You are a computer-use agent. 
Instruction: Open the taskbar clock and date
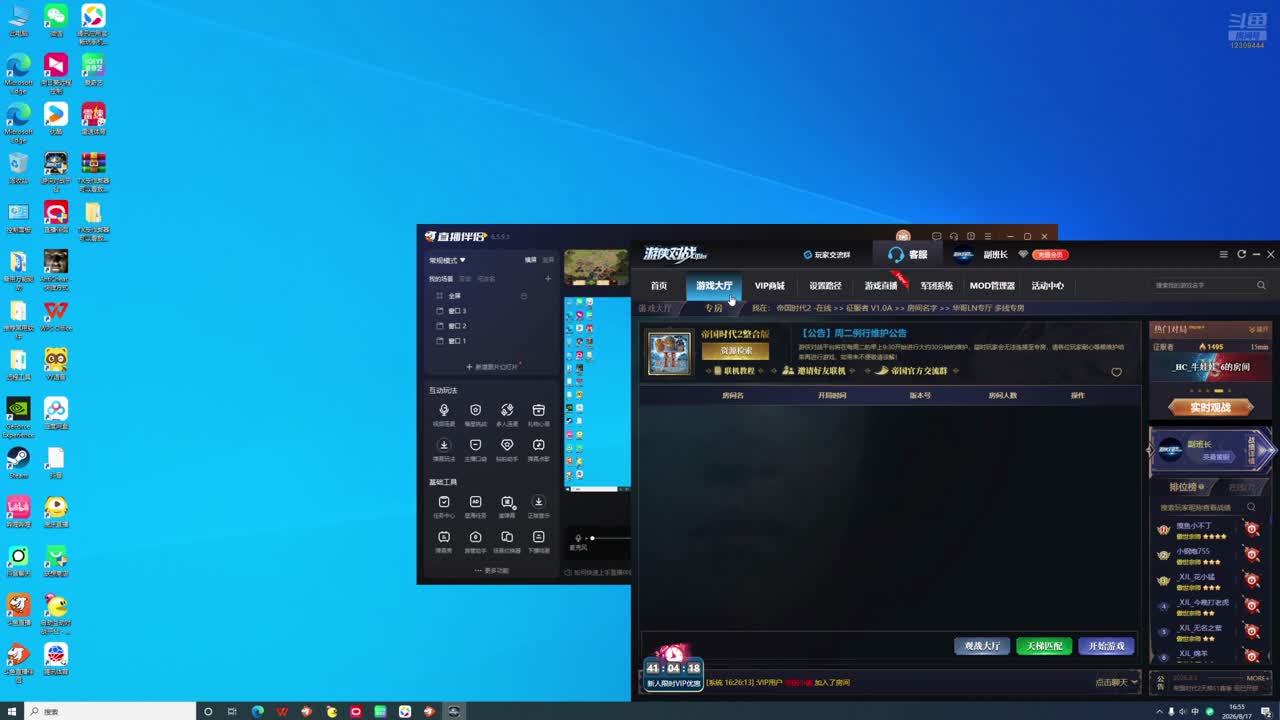pos(1236,711)
